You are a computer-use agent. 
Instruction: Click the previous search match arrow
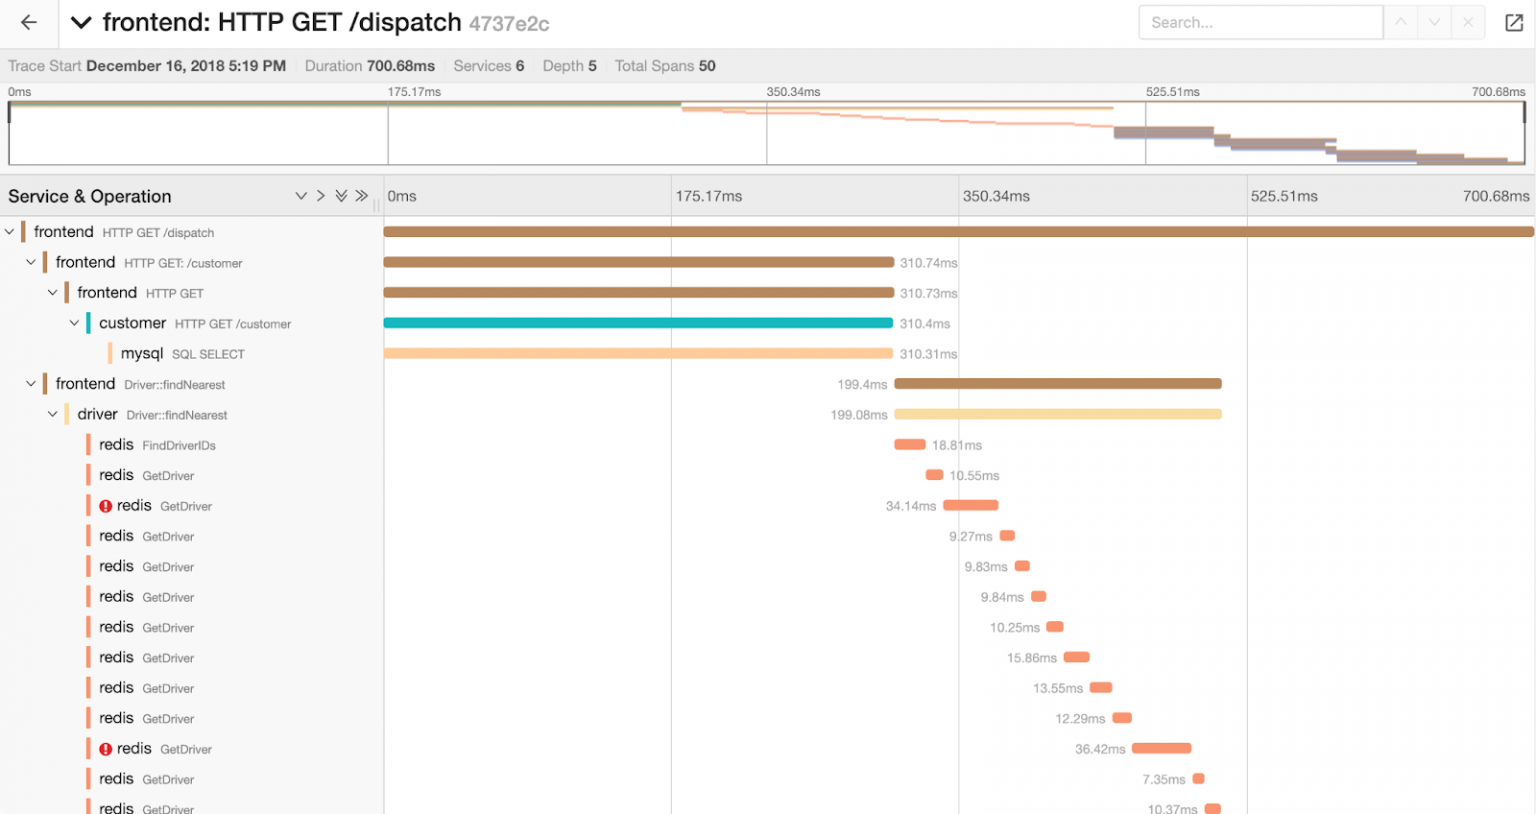click(1401, 22)
